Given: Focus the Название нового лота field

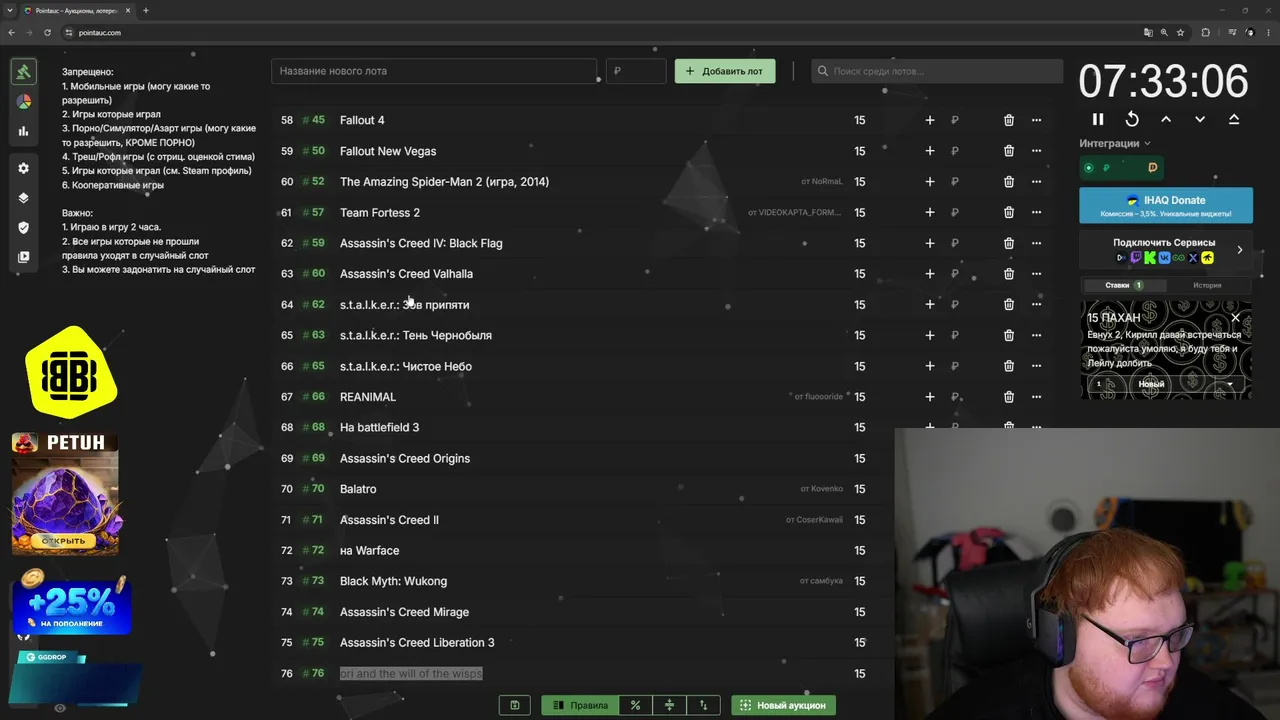Looking at the screenshot, I should 434,71.
